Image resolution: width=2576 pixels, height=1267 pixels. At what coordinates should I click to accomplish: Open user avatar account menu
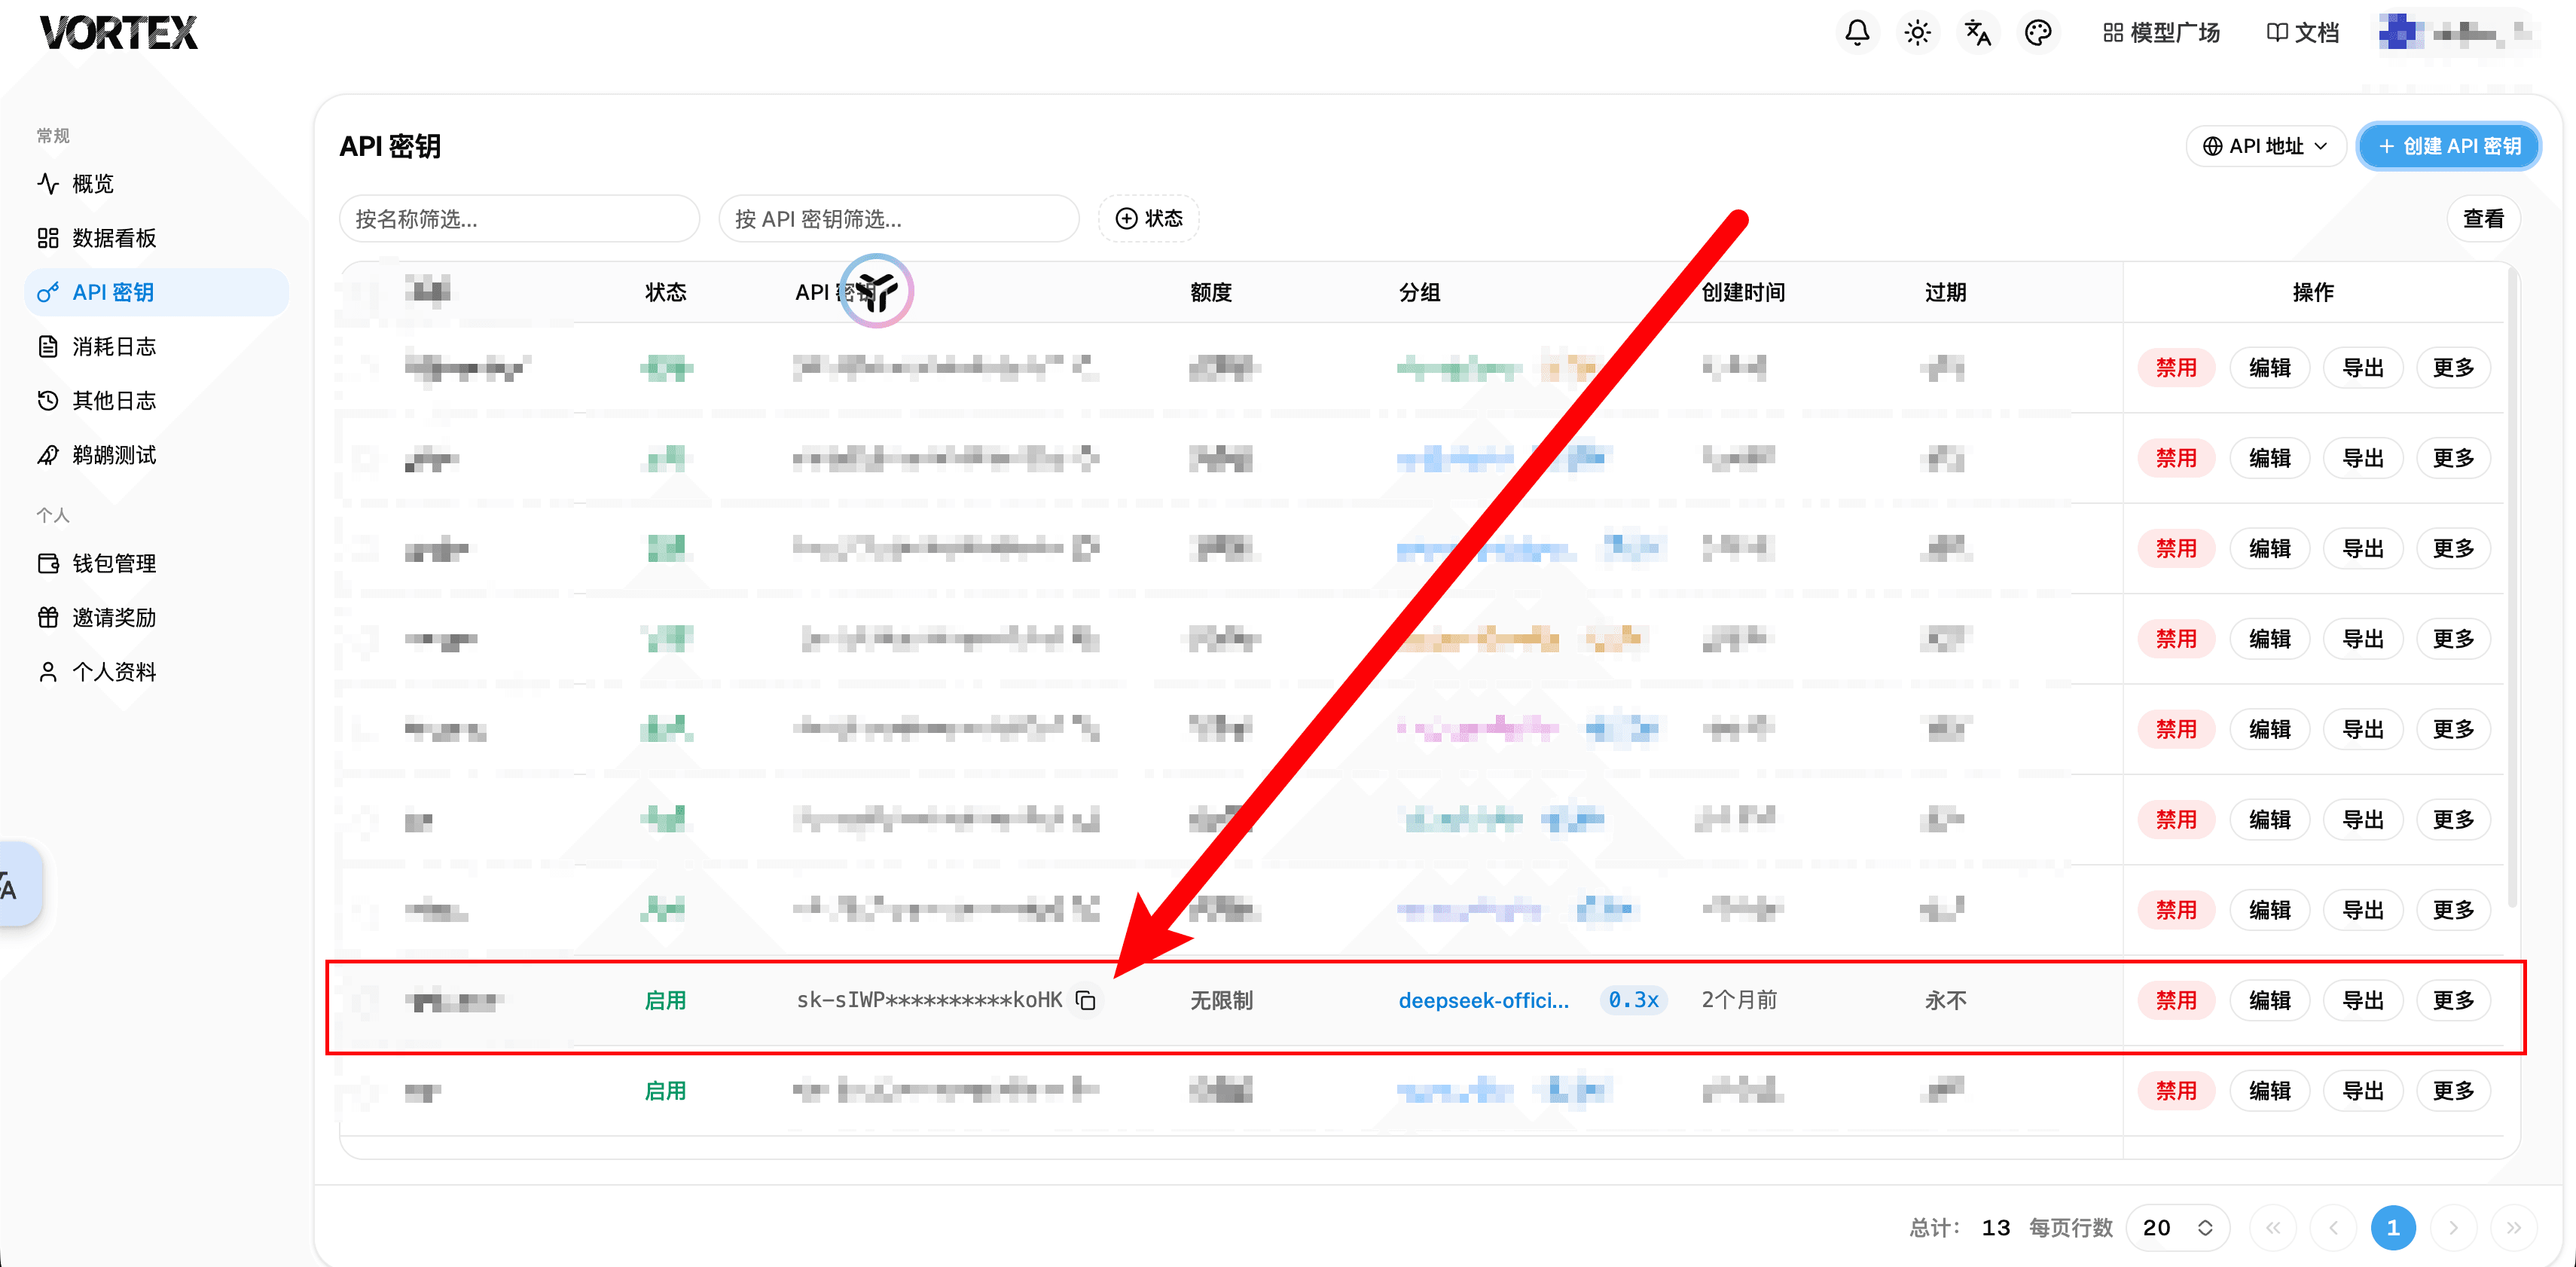click(x=2458, y=33)
